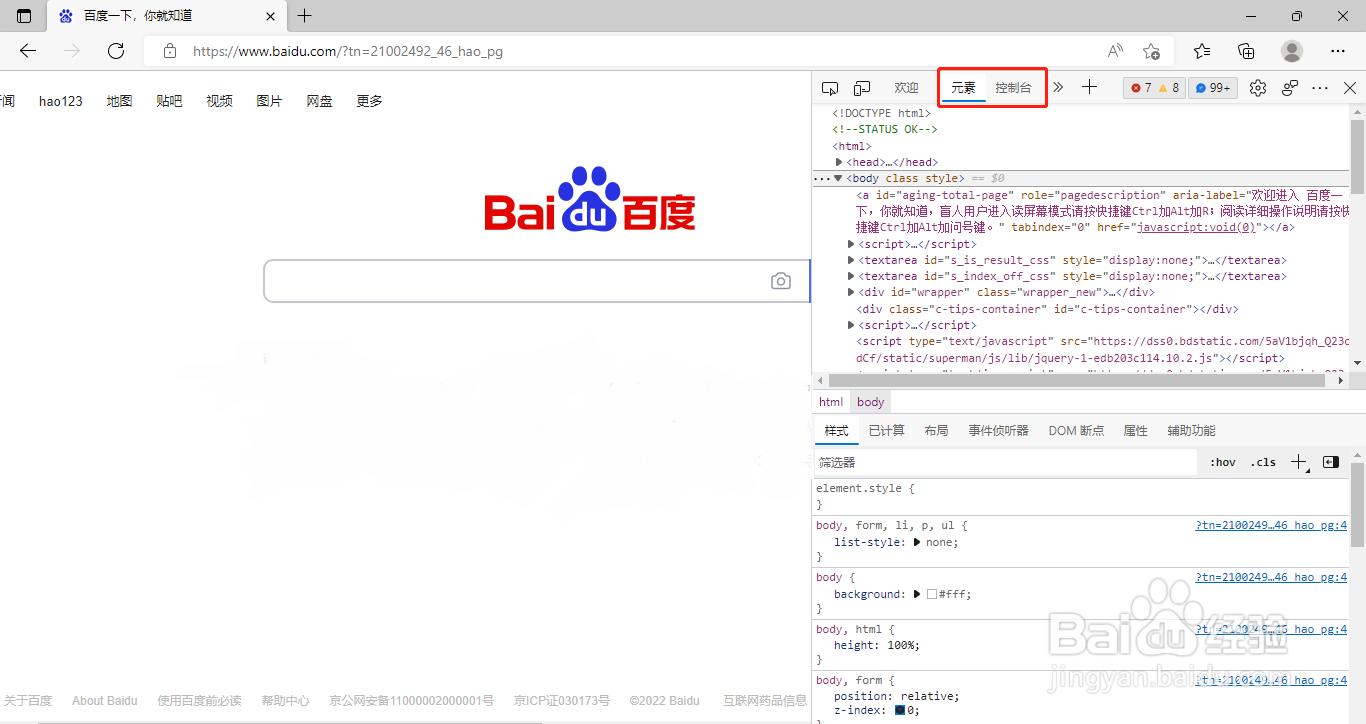The width and height of the screenshot is (1366, 724).
Task: Close the DevTools panel
Action: (1350, 88)
